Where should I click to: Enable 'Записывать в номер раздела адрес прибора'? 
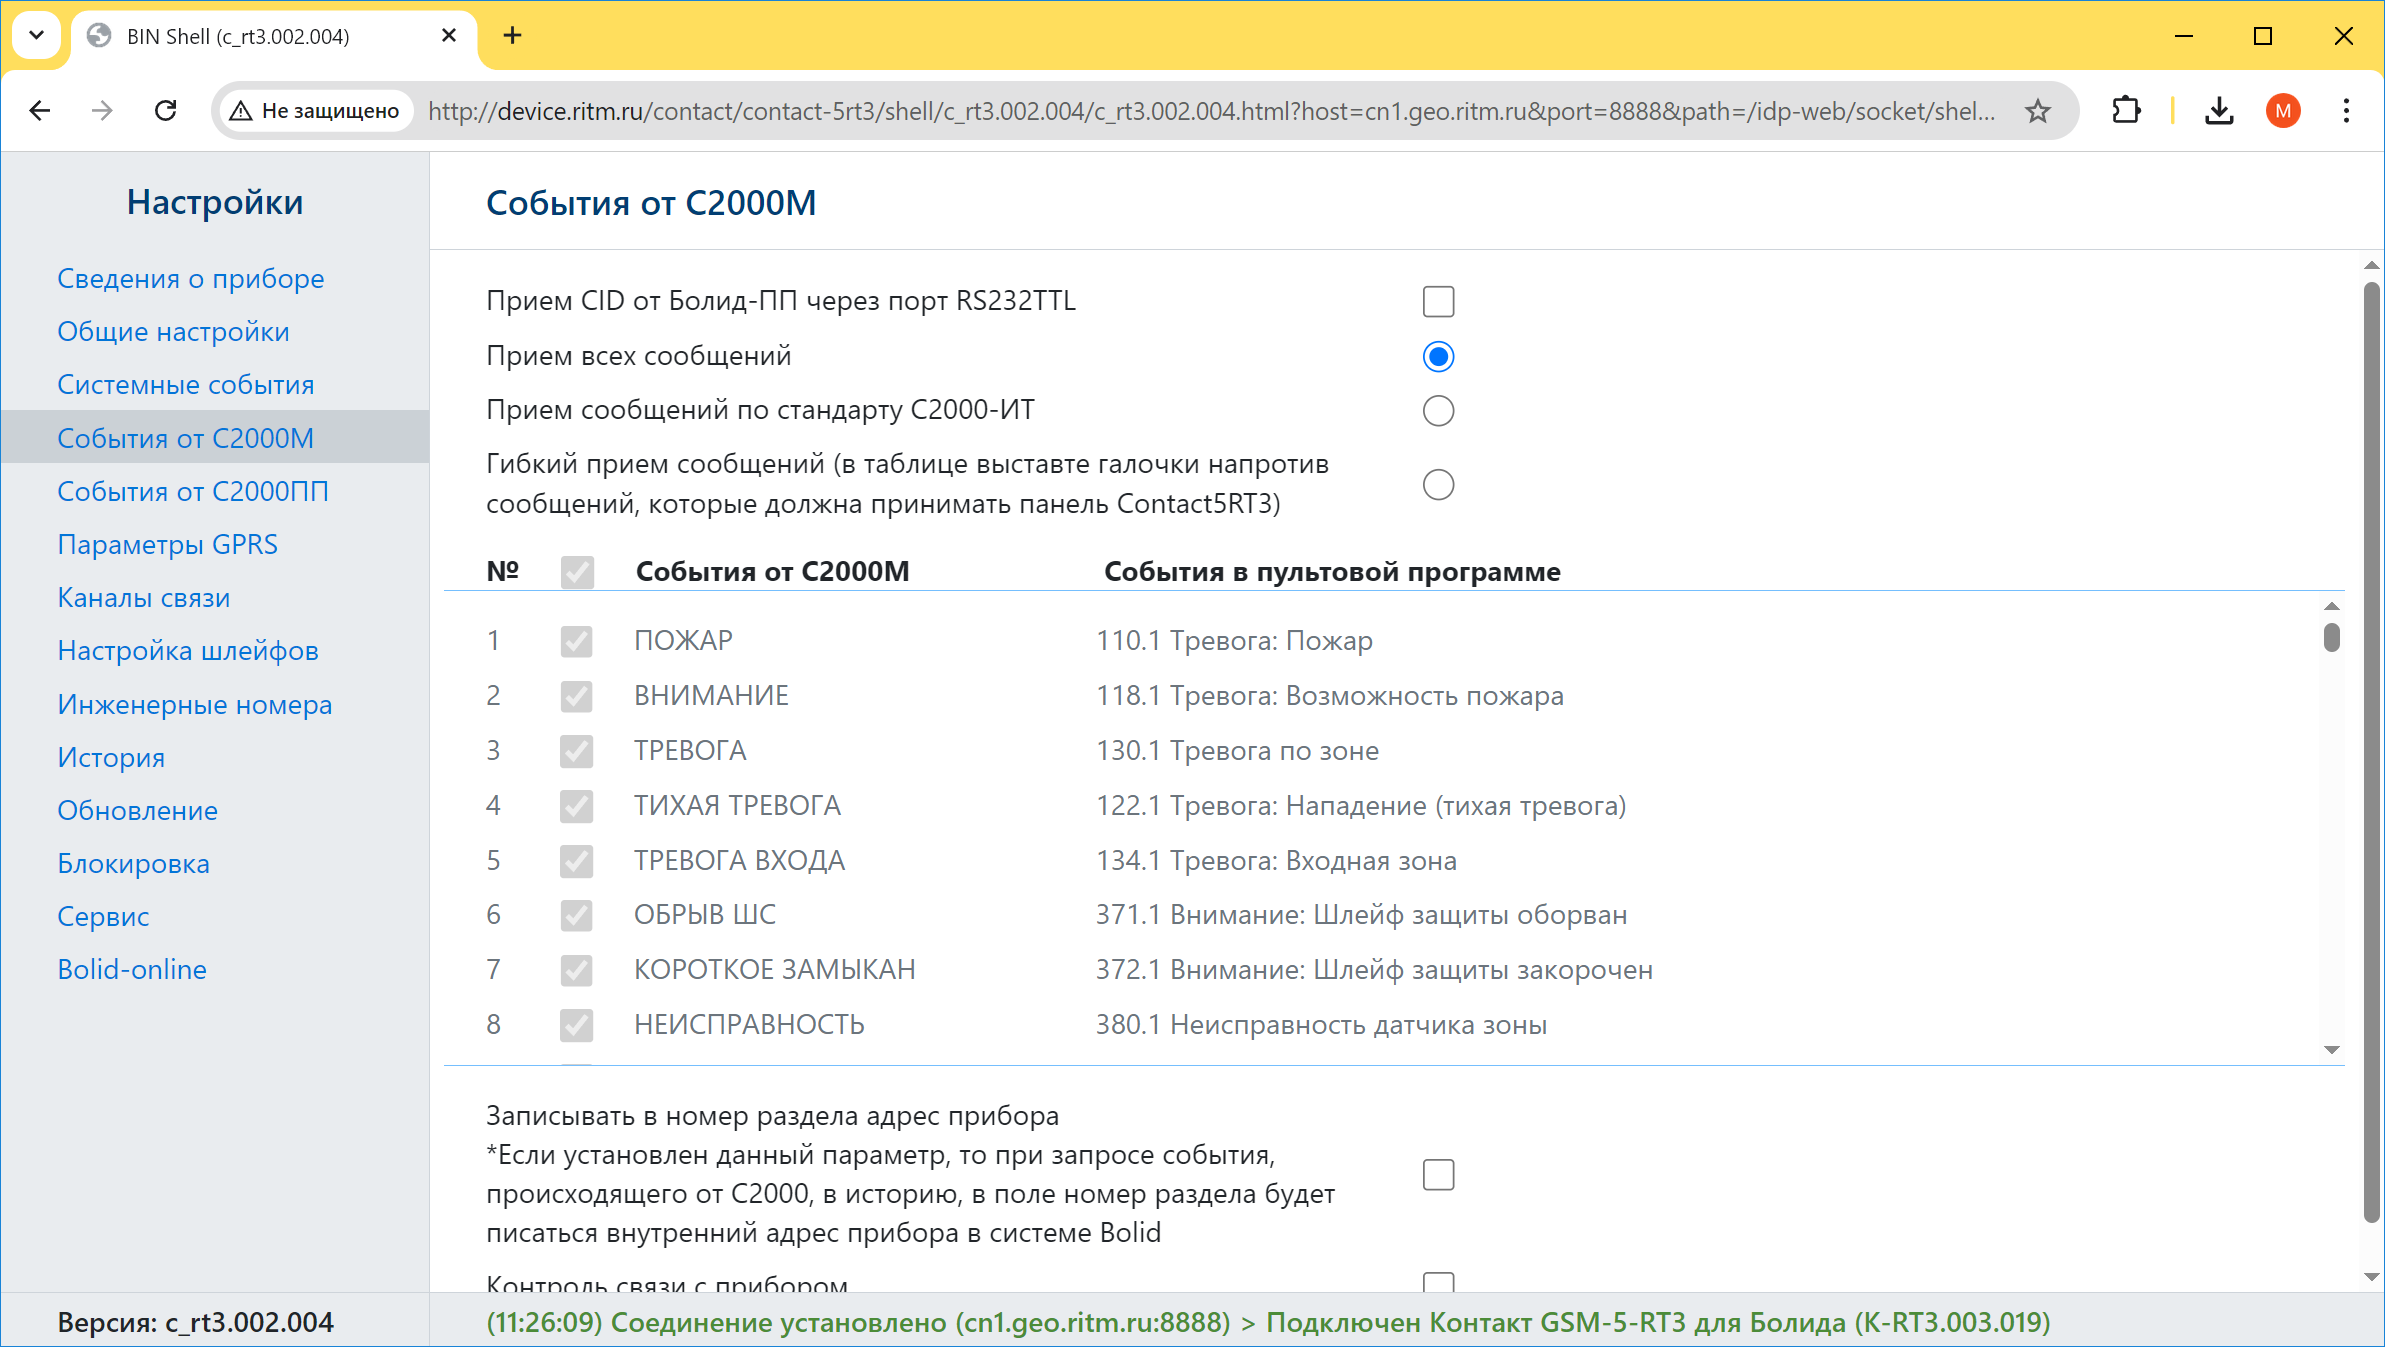(x=1438, y=1174)
